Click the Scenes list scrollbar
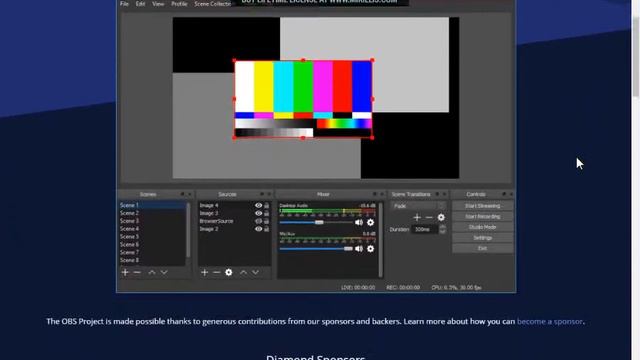Image resolution: width=640 pixels, height=360 pixels. coord(188,230)
